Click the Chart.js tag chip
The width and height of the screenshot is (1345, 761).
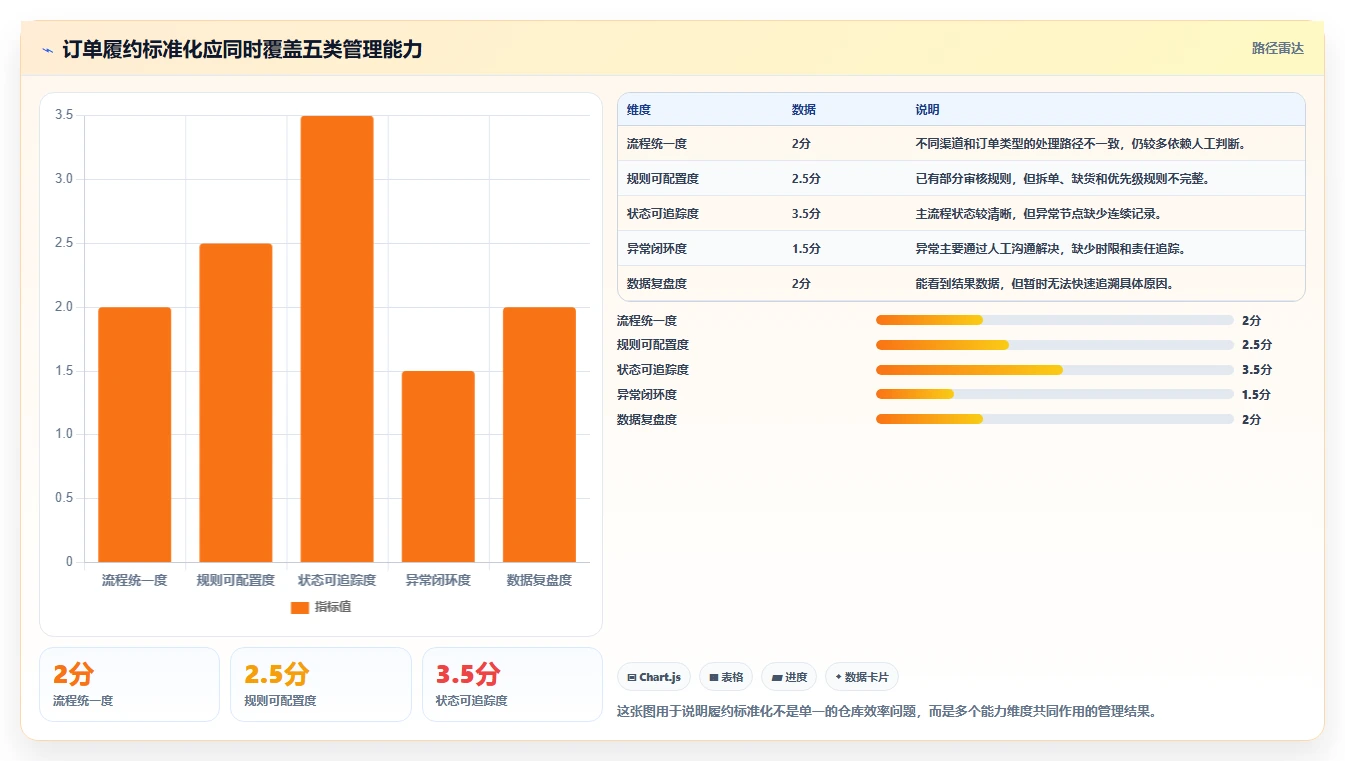tap(654, 677)
